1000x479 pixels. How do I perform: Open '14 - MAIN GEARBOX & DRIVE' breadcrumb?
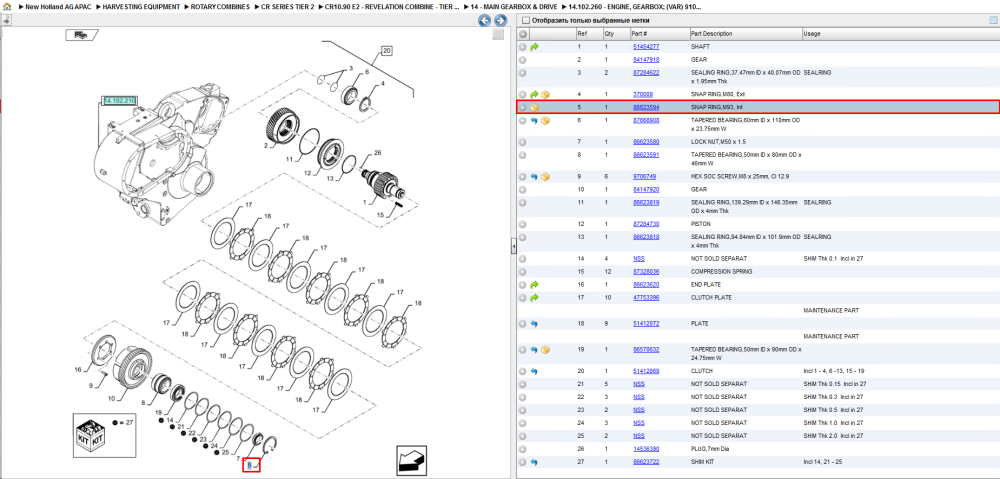pos(513,6)
